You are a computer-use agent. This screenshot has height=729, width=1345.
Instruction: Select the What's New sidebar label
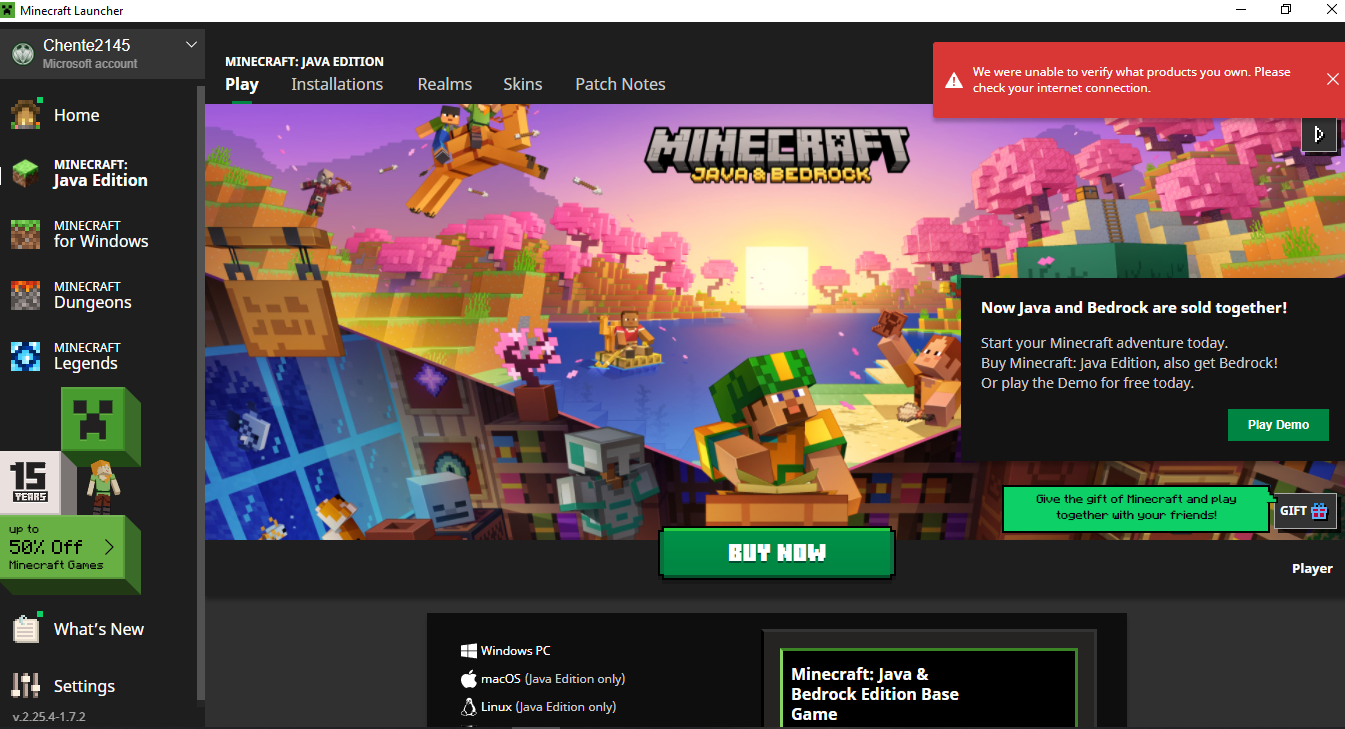pyautogui.click(x=99, y=629)
